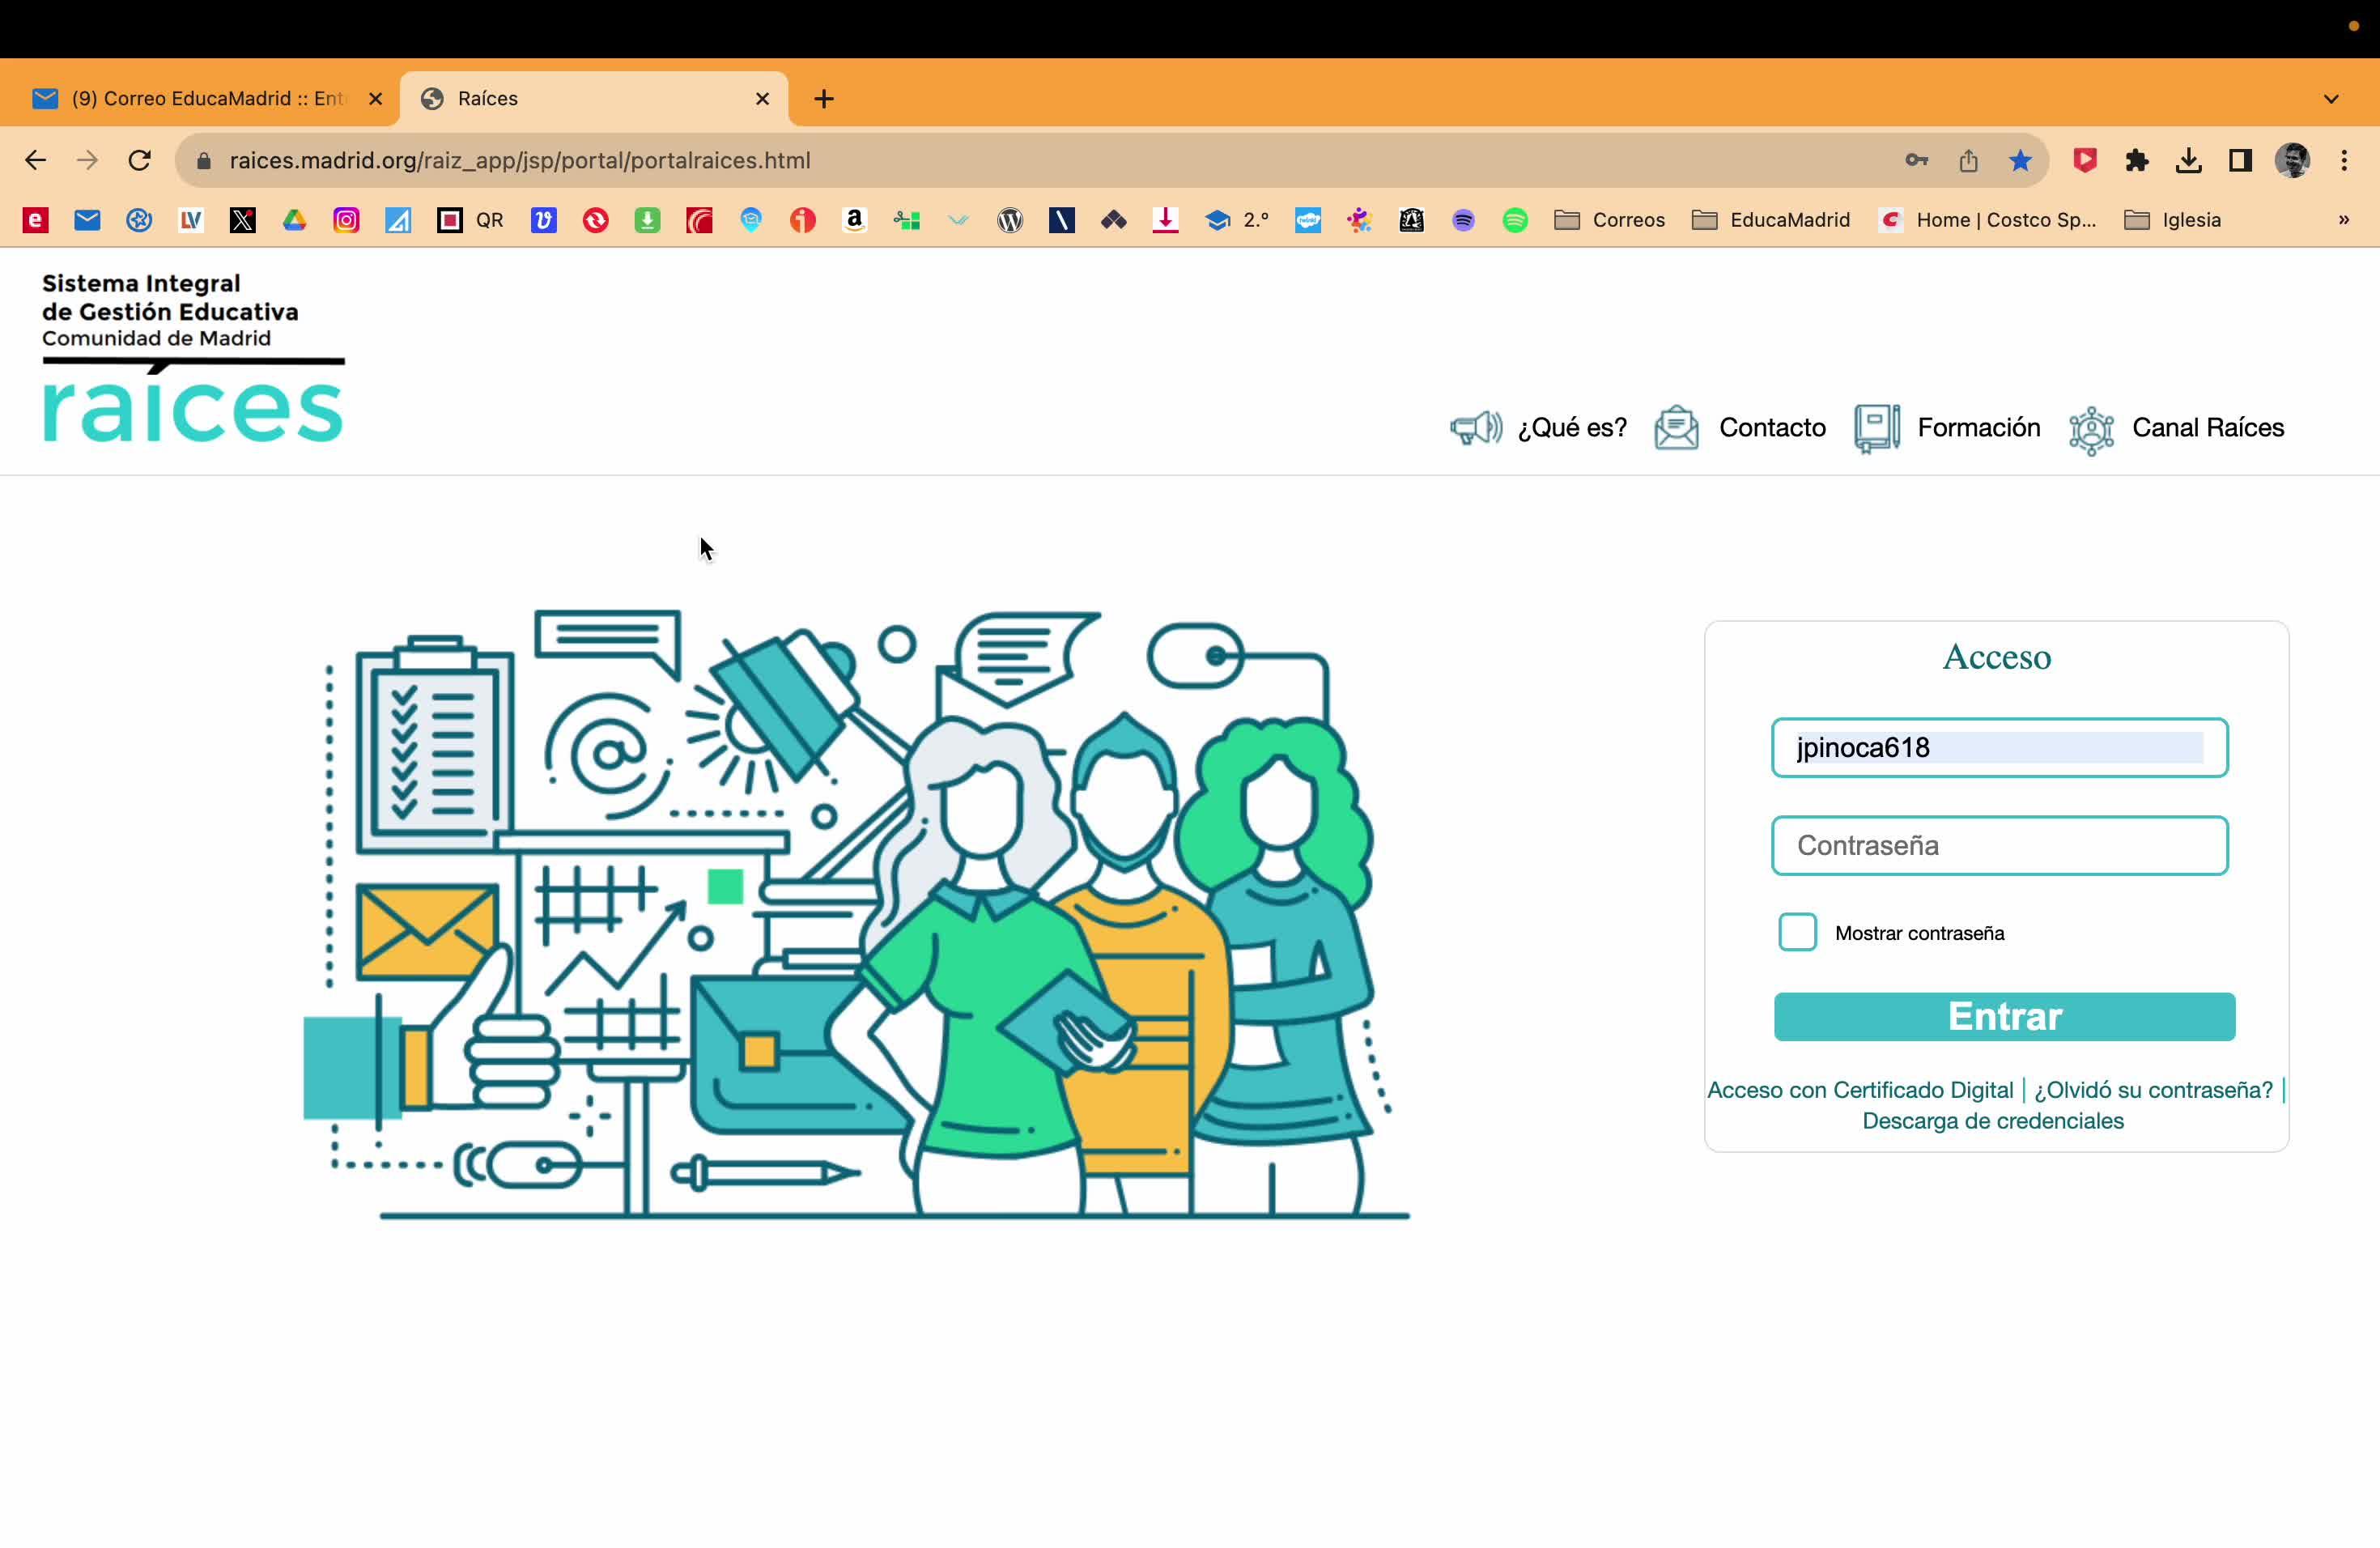Screen dimensions: 2380x1548
Task: Click the network icon beside Canal Raíces
Action: click(x=2091, y=430)
